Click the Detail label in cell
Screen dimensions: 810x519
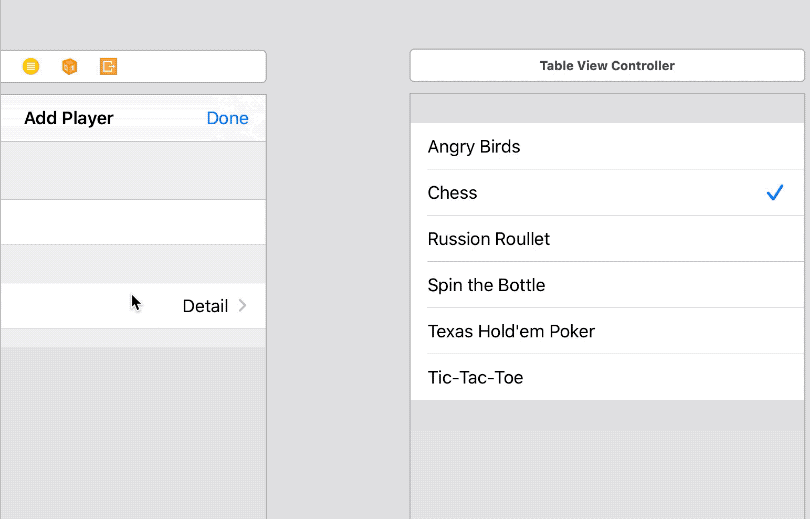[x=205, y=306]
